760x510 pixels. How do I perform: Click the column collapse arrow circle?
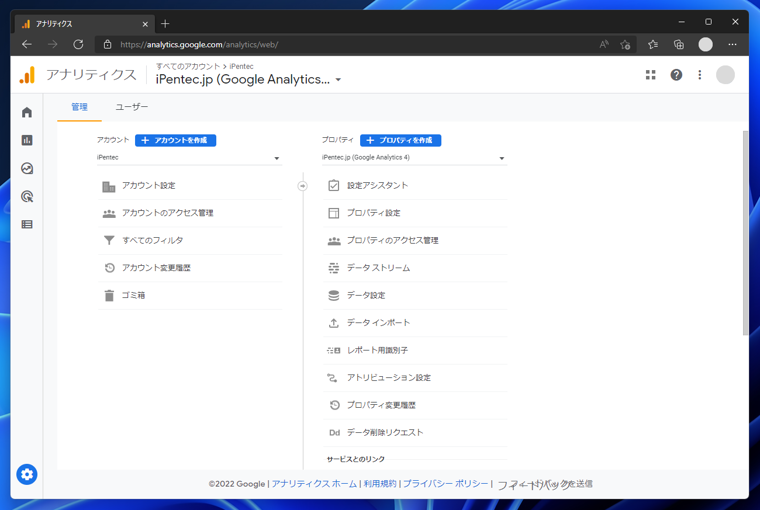[302, 186]
